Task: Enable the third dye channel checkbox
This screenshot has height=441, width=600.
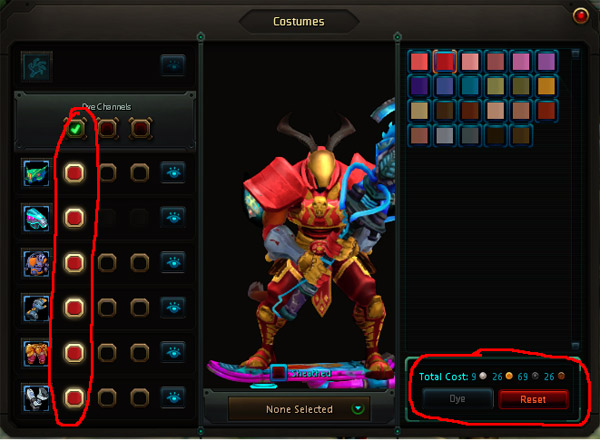Action: pos(140,129)
